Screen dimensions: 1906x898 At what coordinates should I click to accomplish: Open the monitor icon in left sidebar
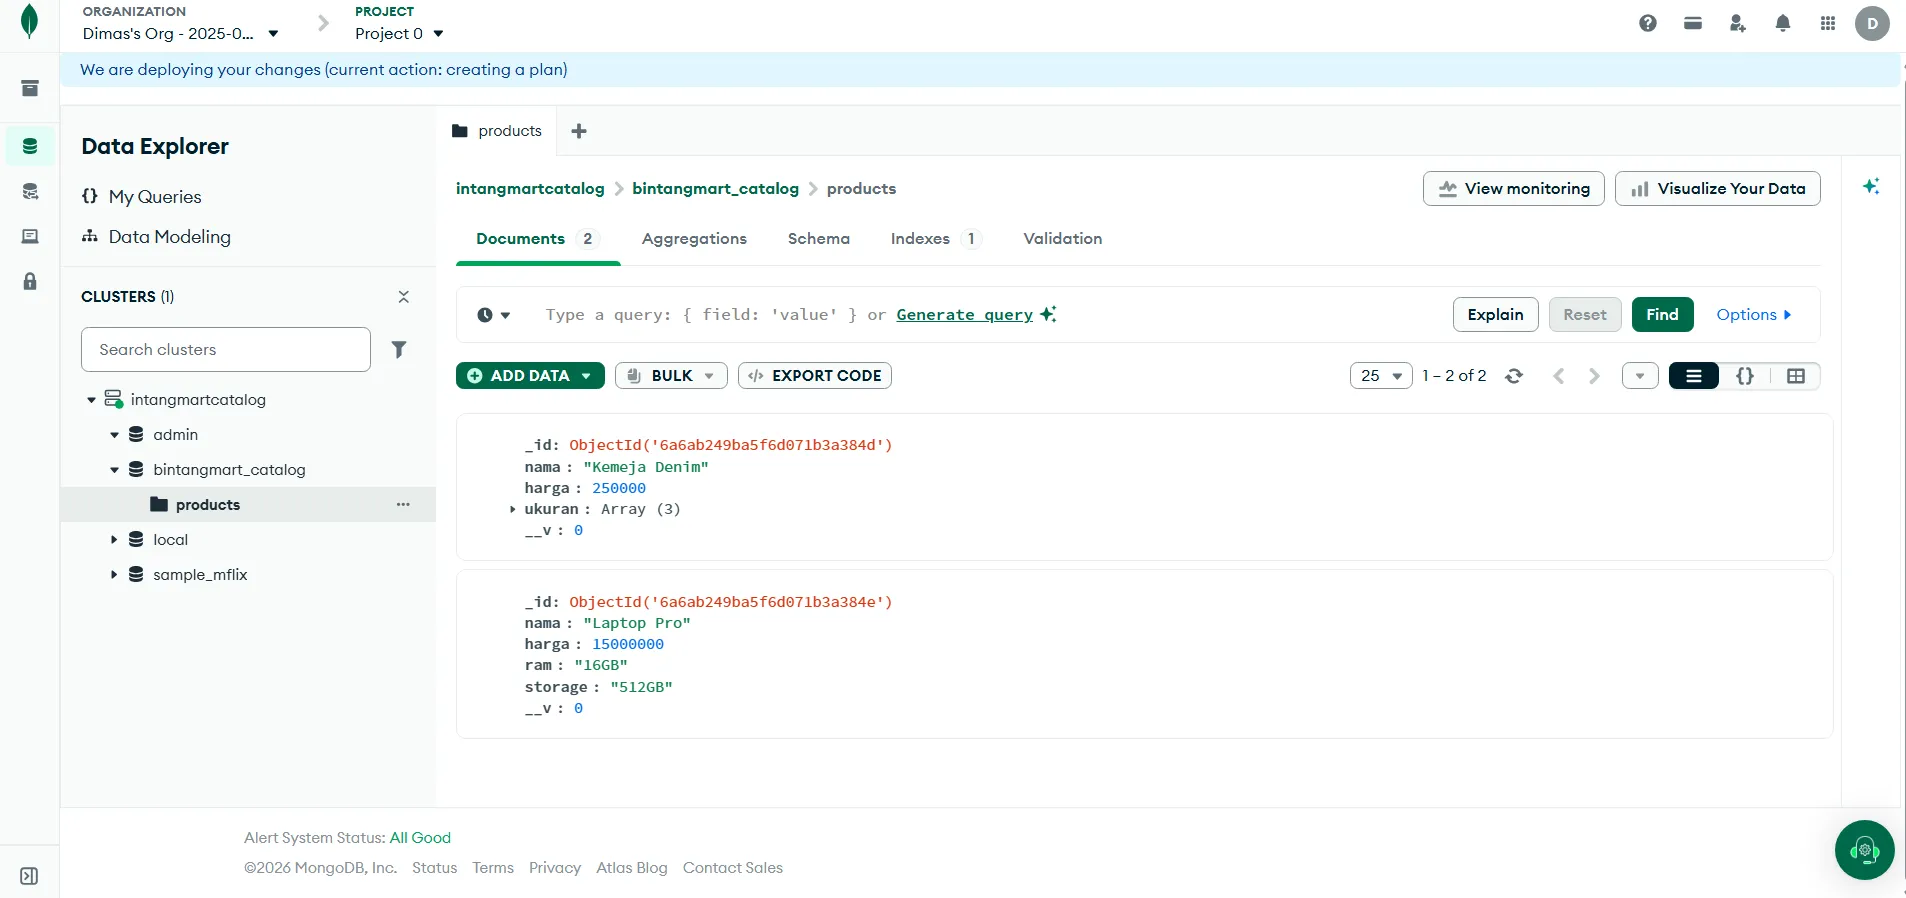[x=30, y=236]
